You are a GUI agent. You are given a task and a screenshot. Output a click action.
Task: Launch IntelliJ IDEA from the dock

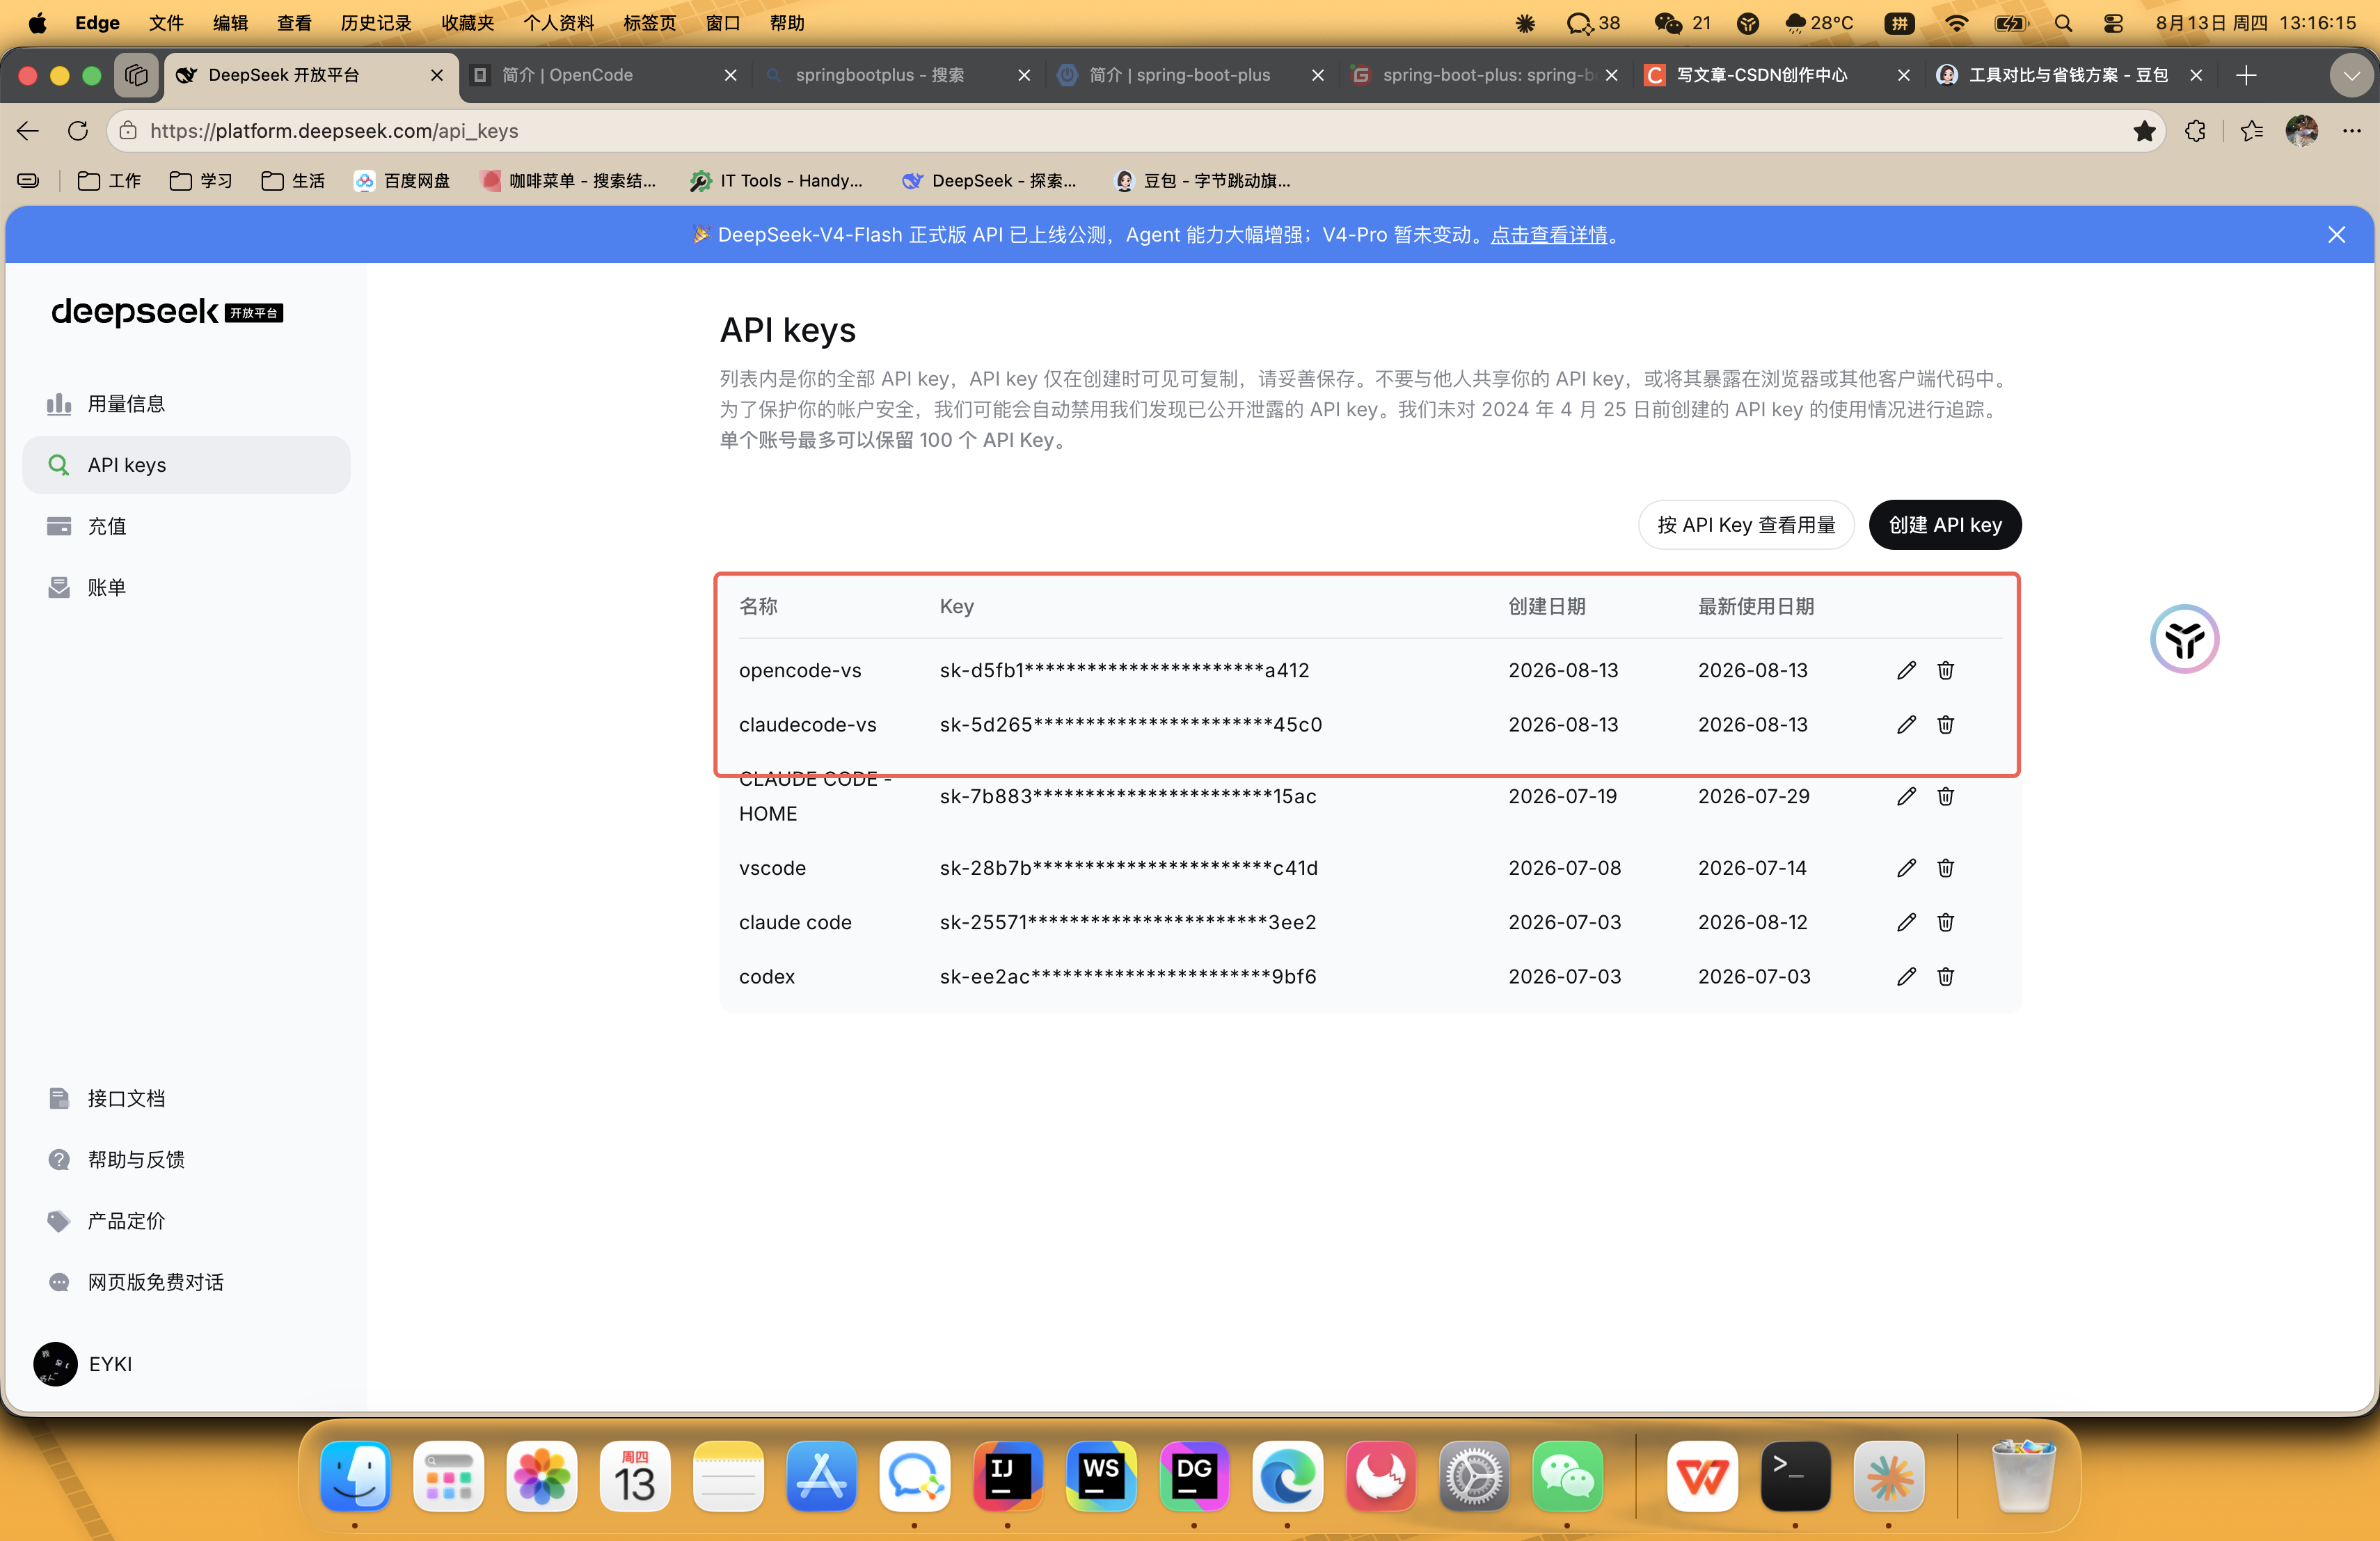pos(1007,1476)
